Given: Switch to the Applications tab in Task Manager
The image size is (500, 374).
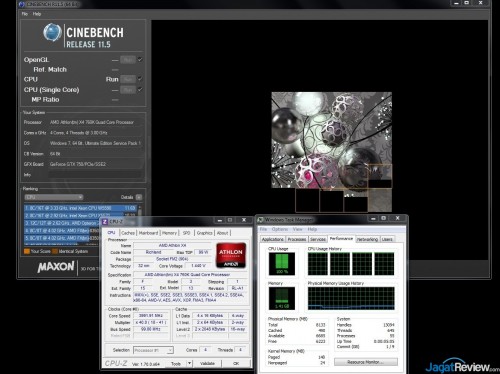Looking at the screenshot, I should pyautogui.click(x=273, y=239).
